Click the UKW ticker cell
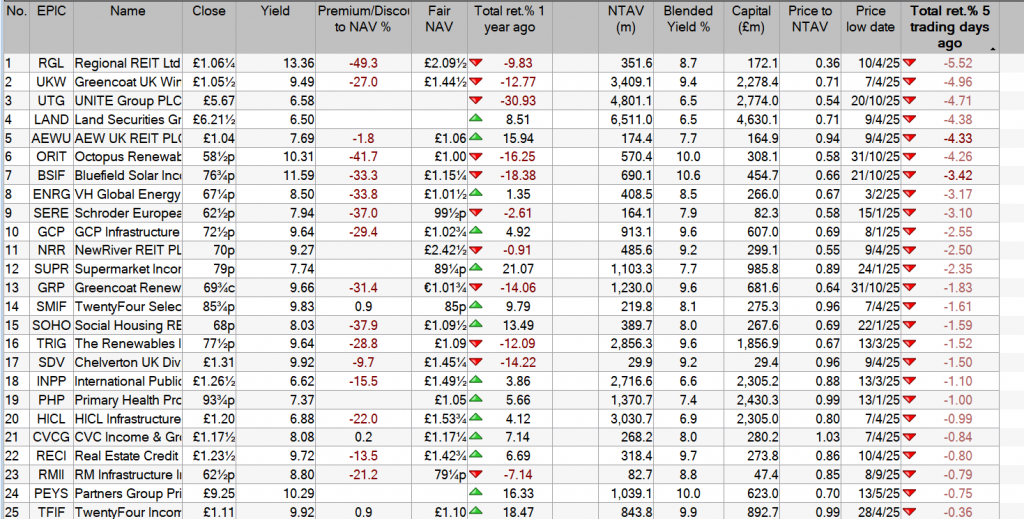The height and width of the screenshot is (519, 1024). 49,82
